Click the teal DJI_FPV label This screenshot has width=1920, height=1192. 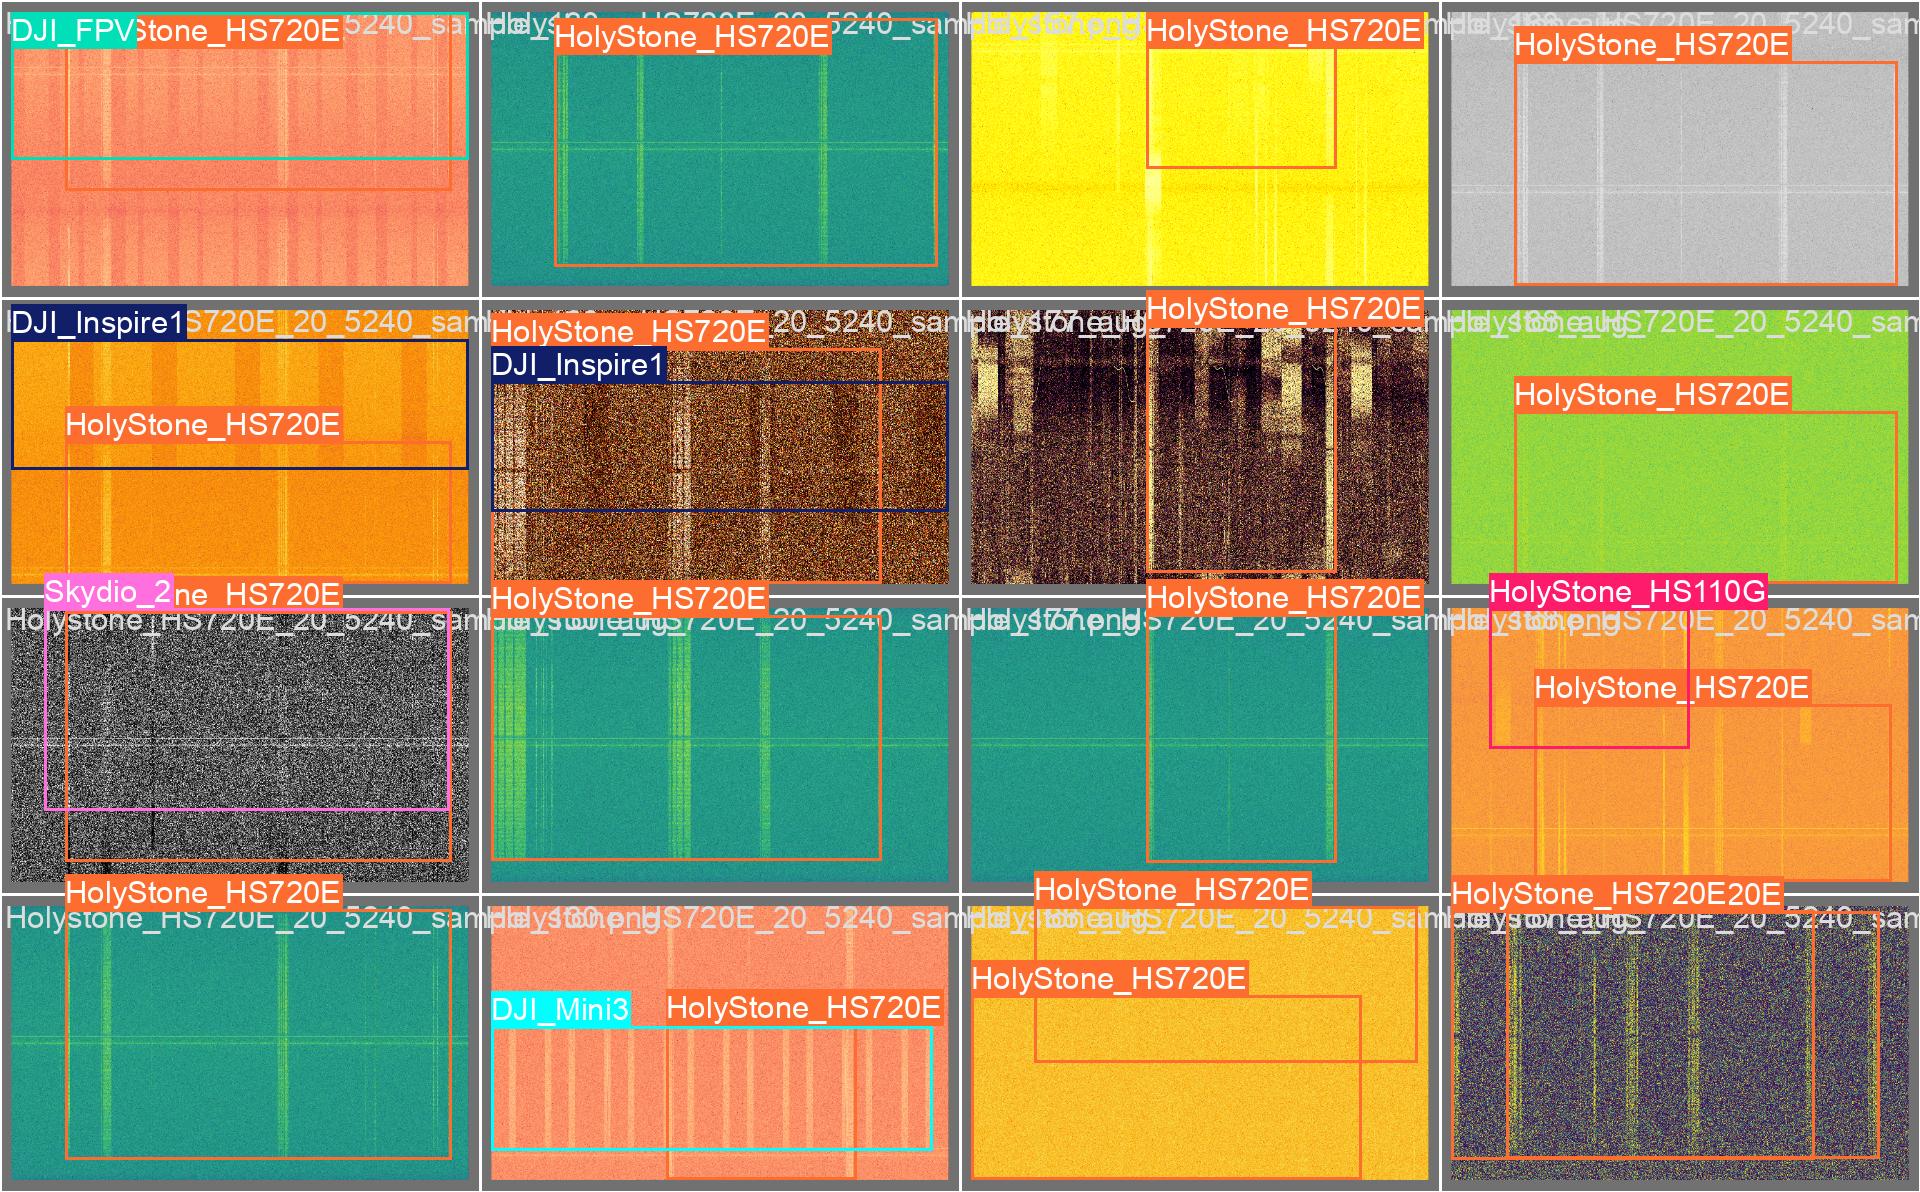point(72,32)
